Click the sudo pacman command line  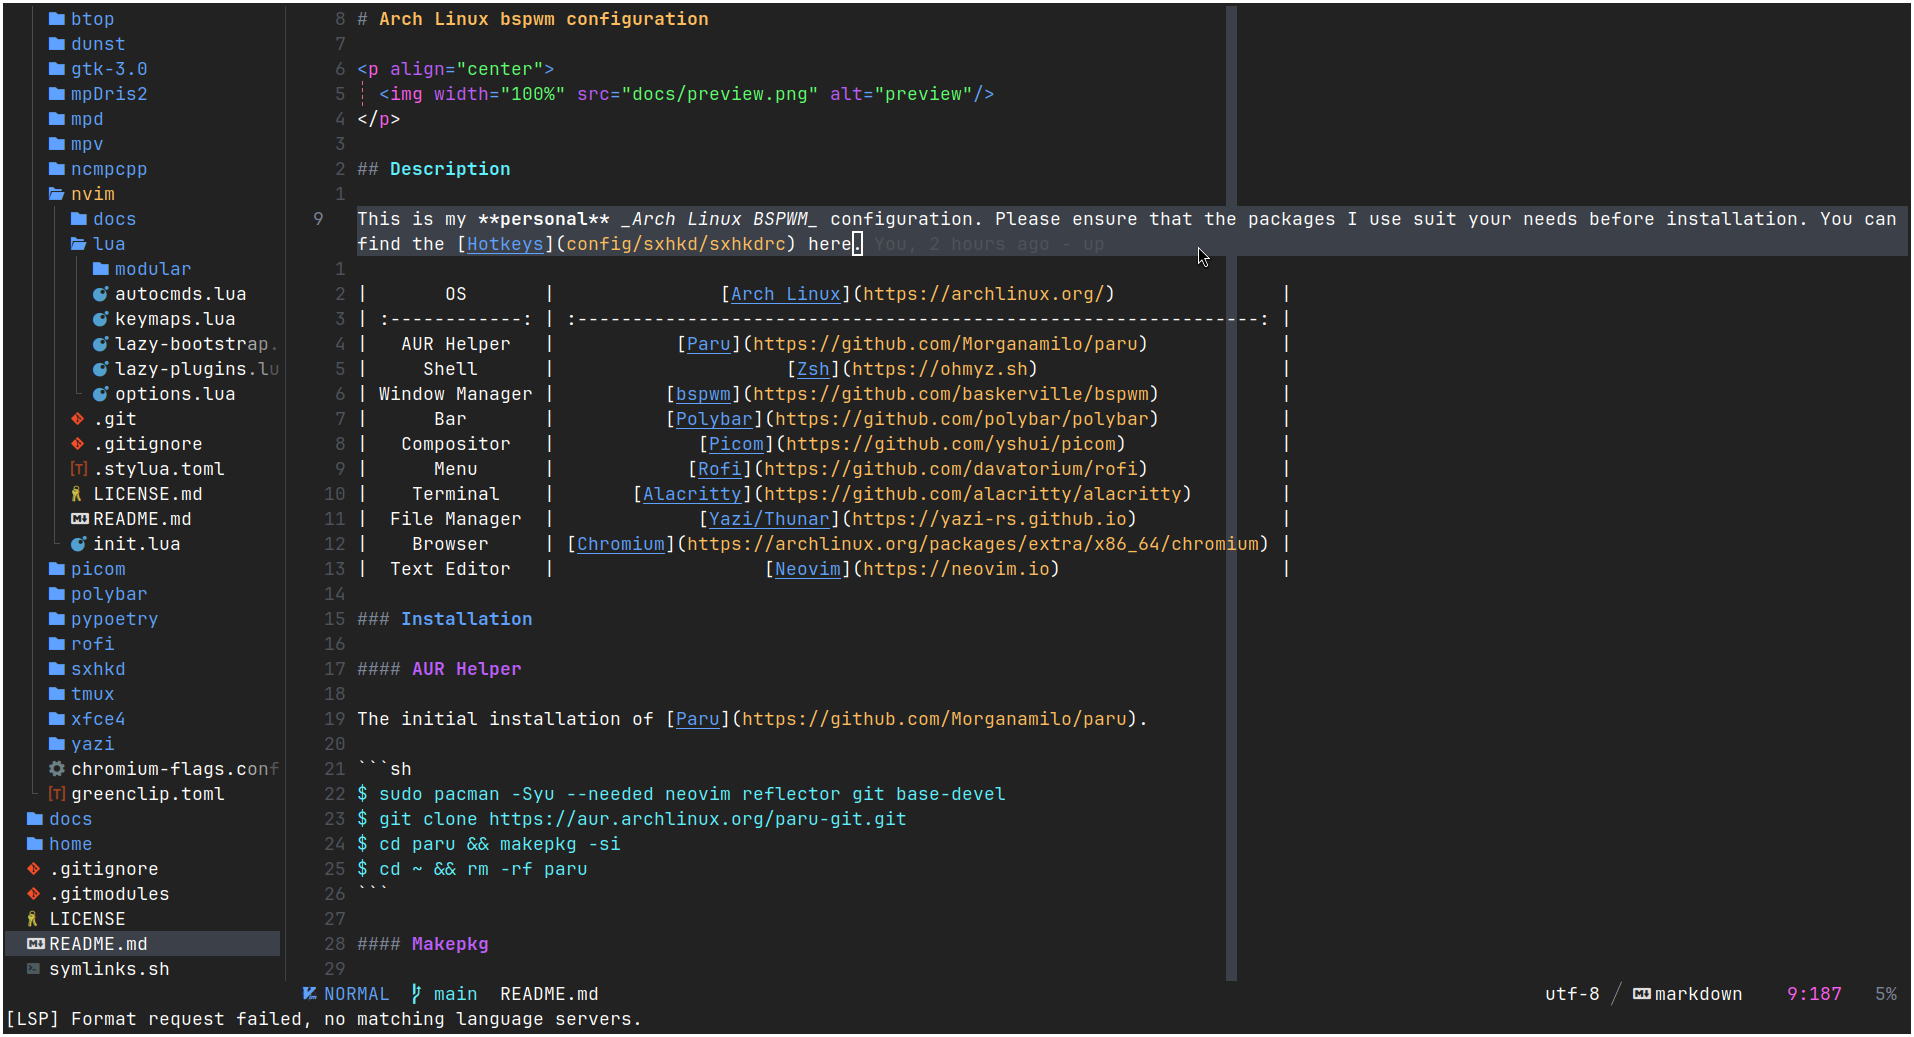coord(681,794)
